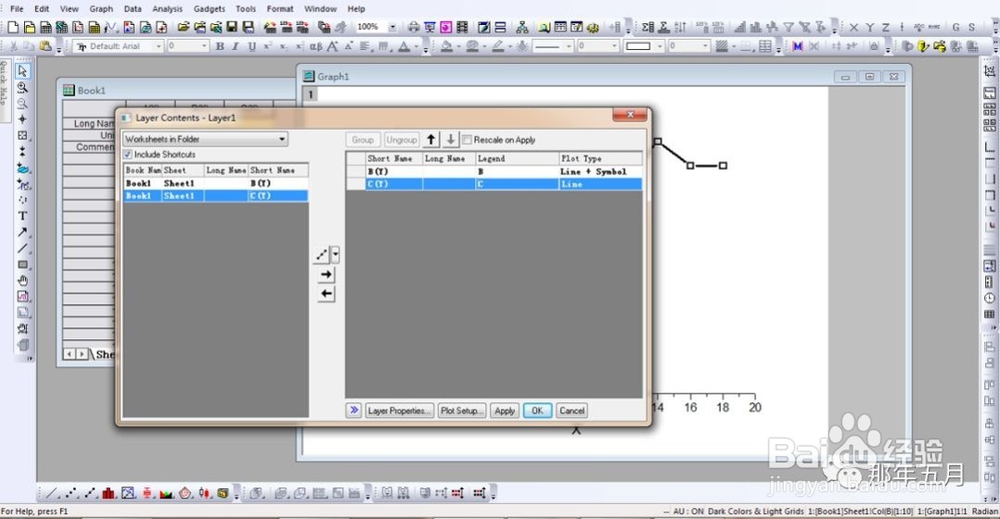1000x519 pixels.
Task: Toggle Include Shortcuts checkbox
Action: coord(128,154)
